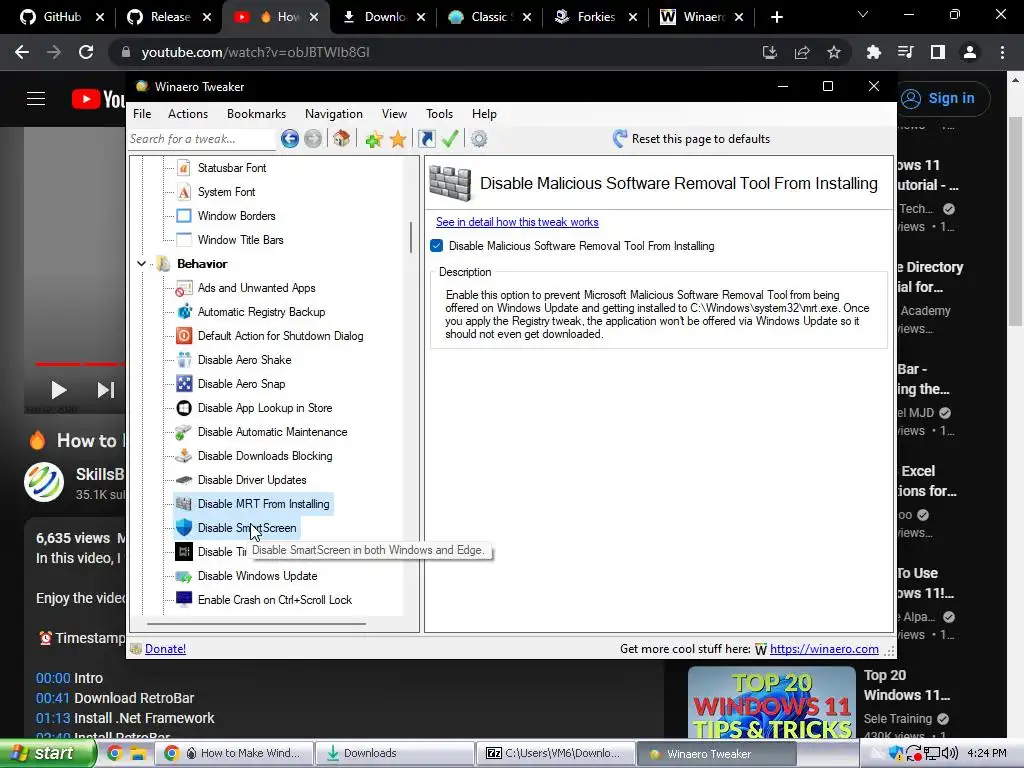Open Chrome three-dot menu

1002,52
